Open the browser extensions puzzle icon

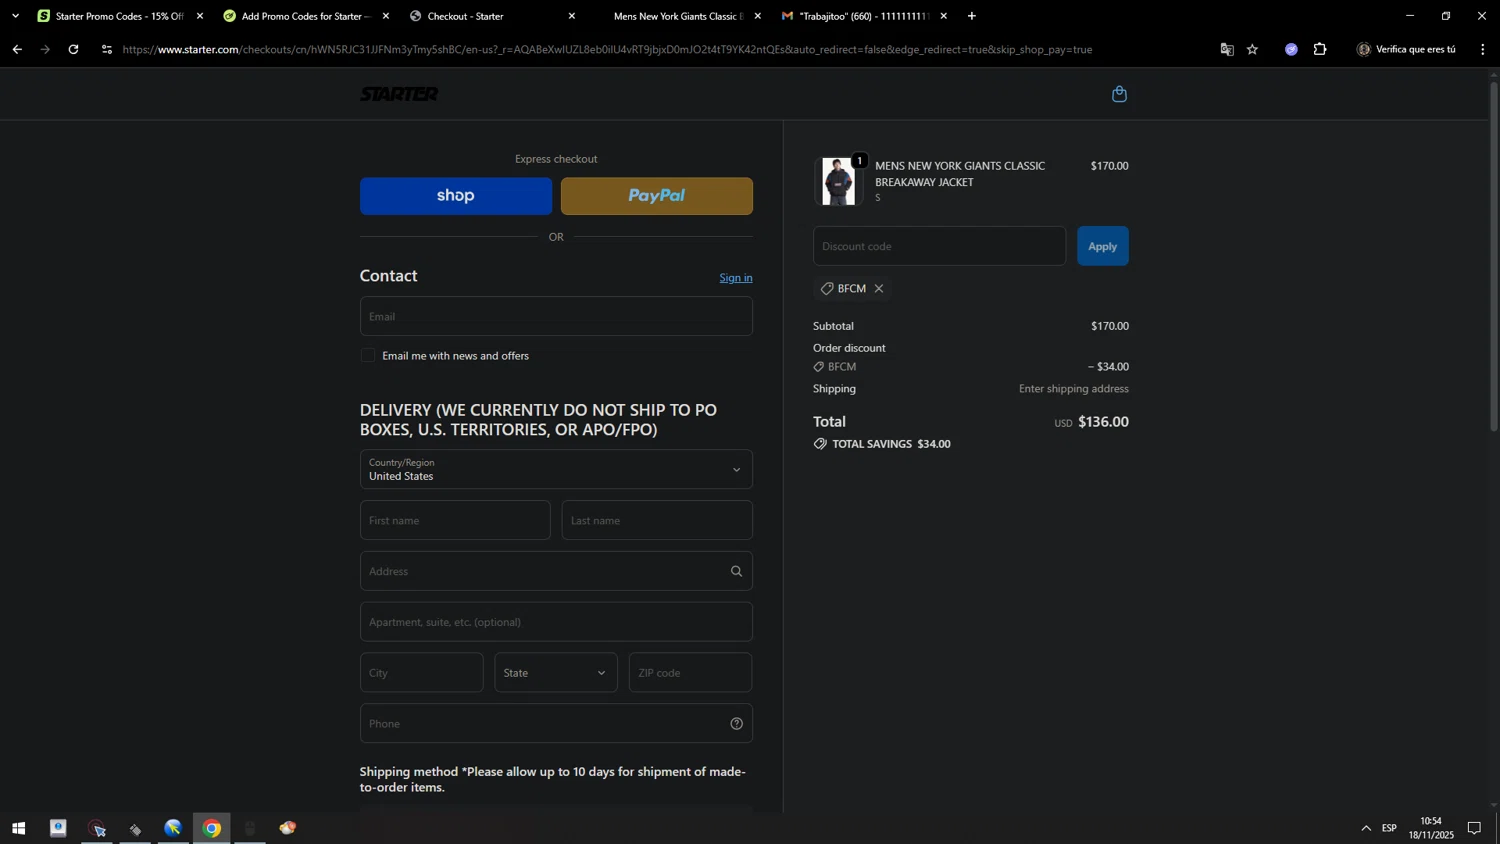[1320, 49]
